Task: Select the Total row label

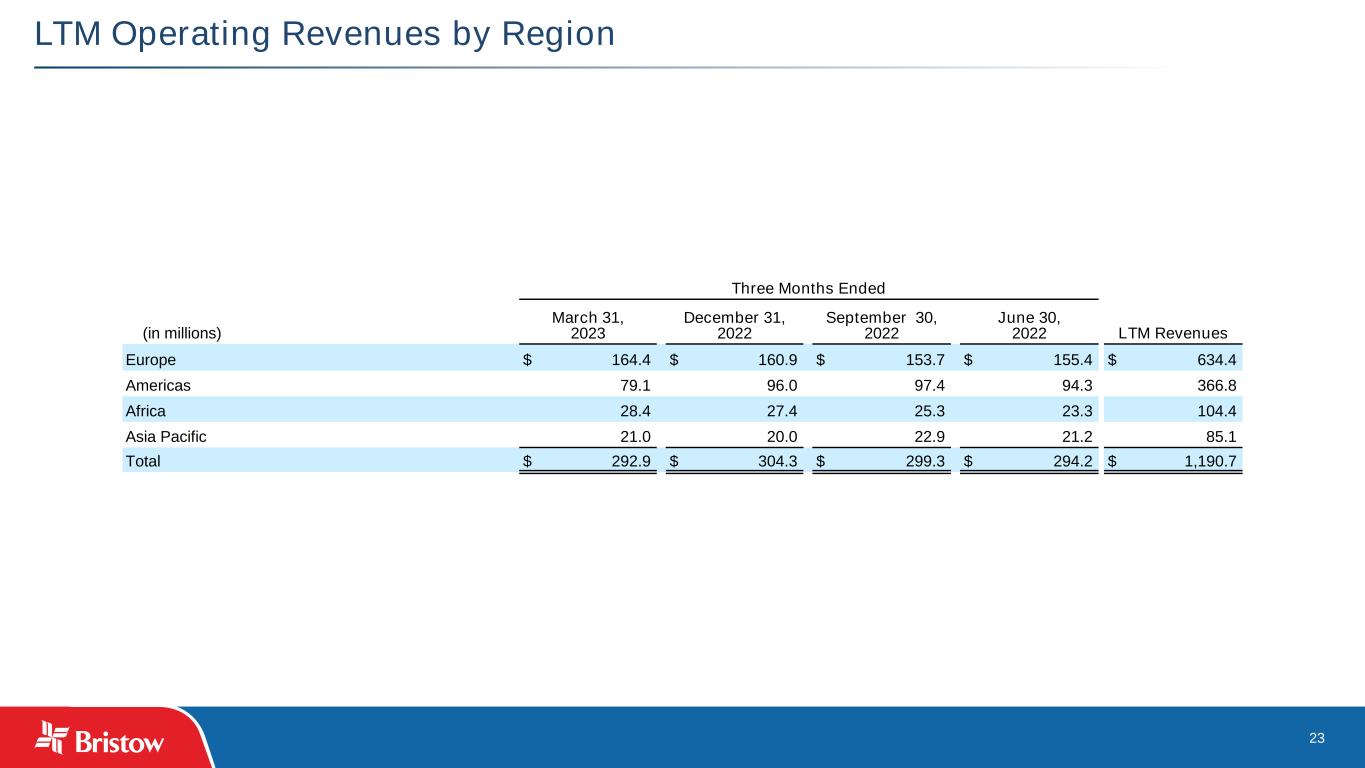Action: tap(143, 461)
